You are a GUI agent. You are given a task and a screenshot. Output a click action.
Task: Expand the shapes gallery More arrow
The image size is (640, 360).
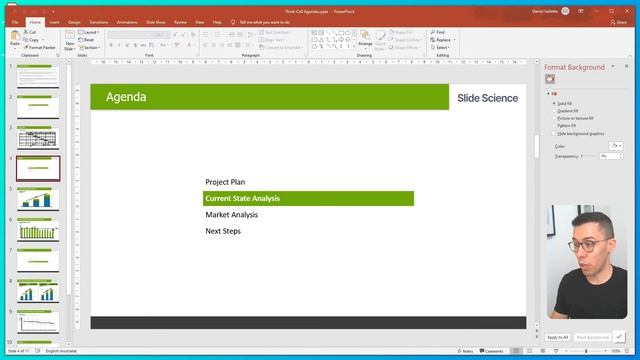coord(354,47)
